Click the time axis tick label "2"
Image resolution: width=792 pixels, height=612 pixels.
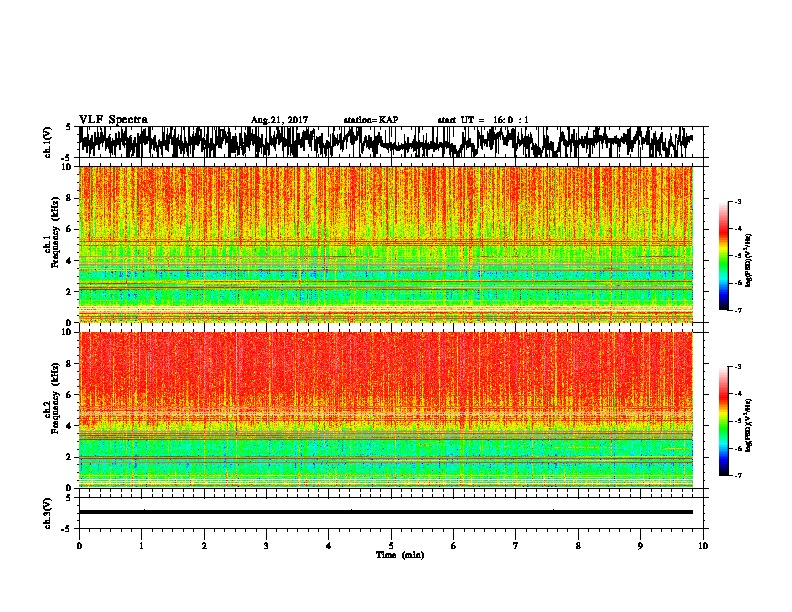click(x=204, y=546)
